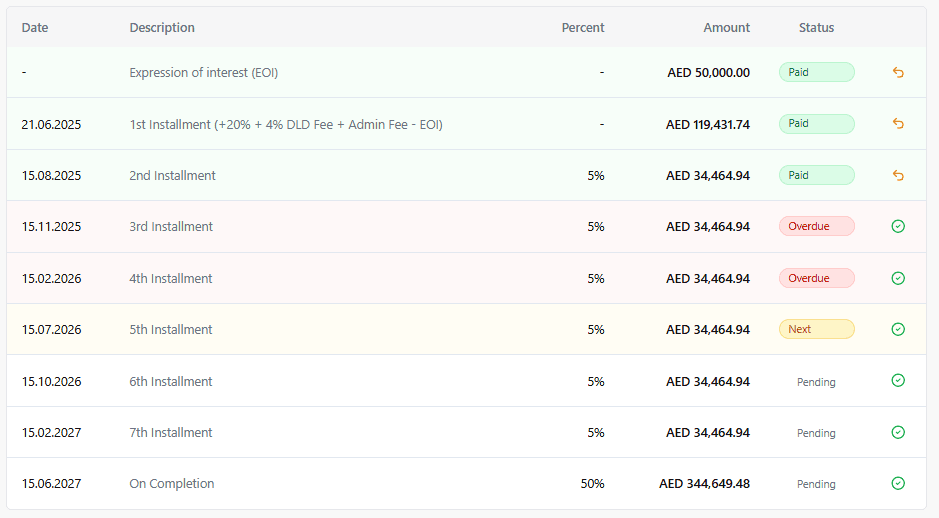939x518 pixels.
Task: Click 5% in the 3rd Installment row
Action: coord(596,226)
